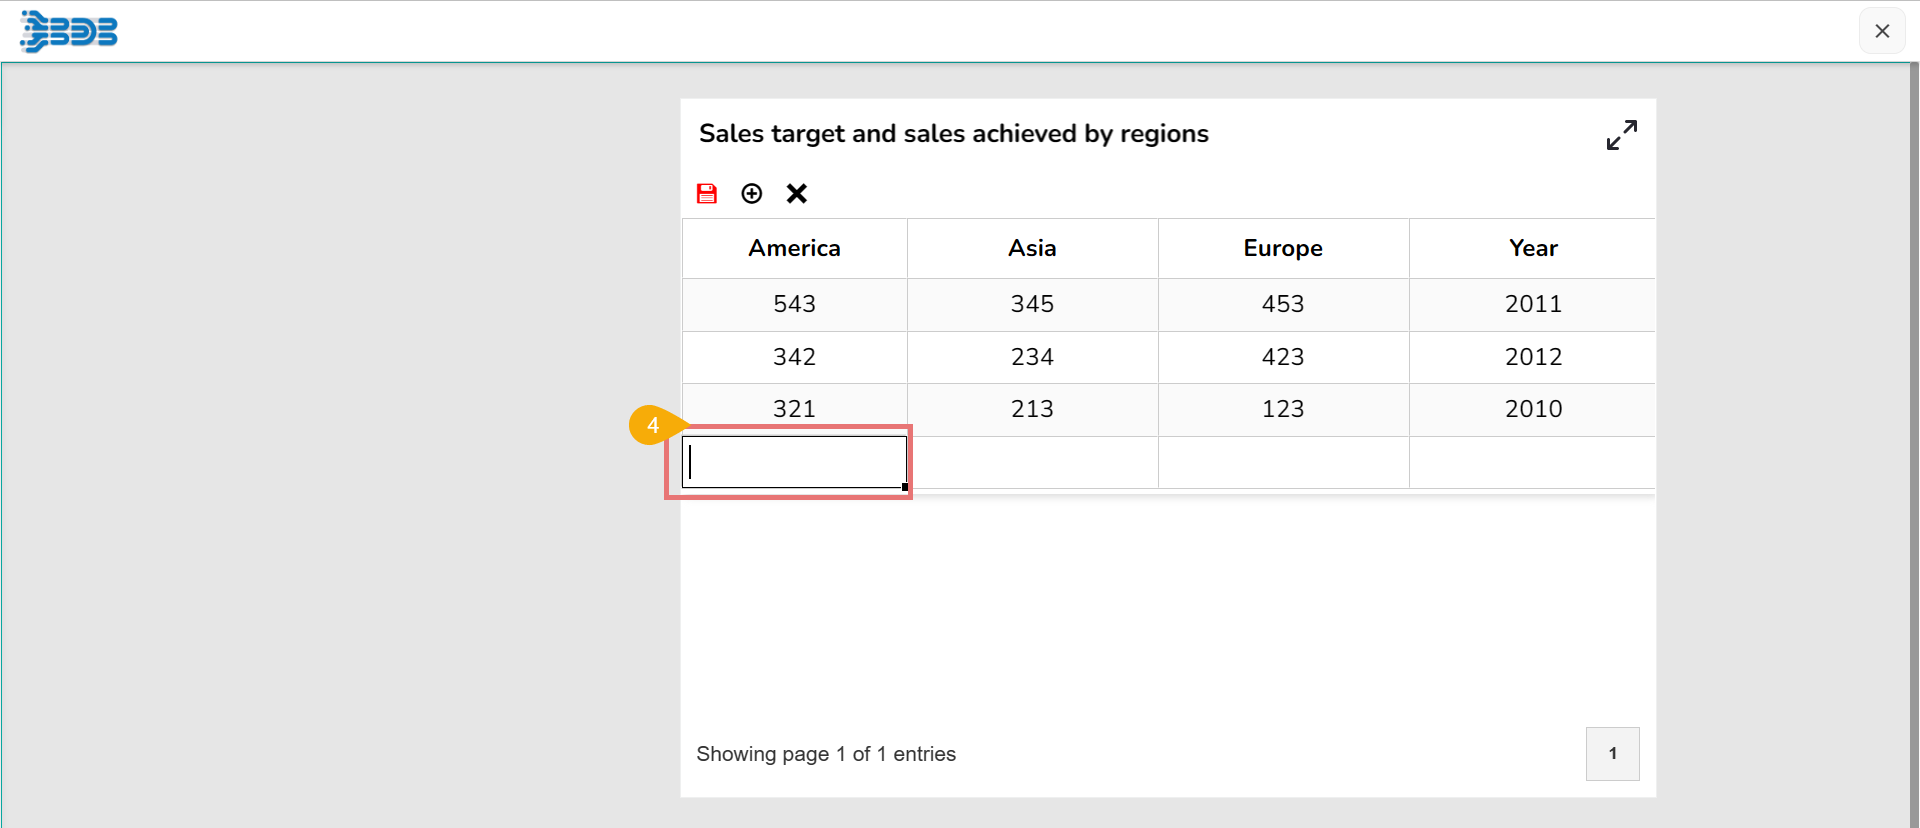Select the Asia cell with value 234
This screenshot has width=1920, height=828.
coord(1032,357)
